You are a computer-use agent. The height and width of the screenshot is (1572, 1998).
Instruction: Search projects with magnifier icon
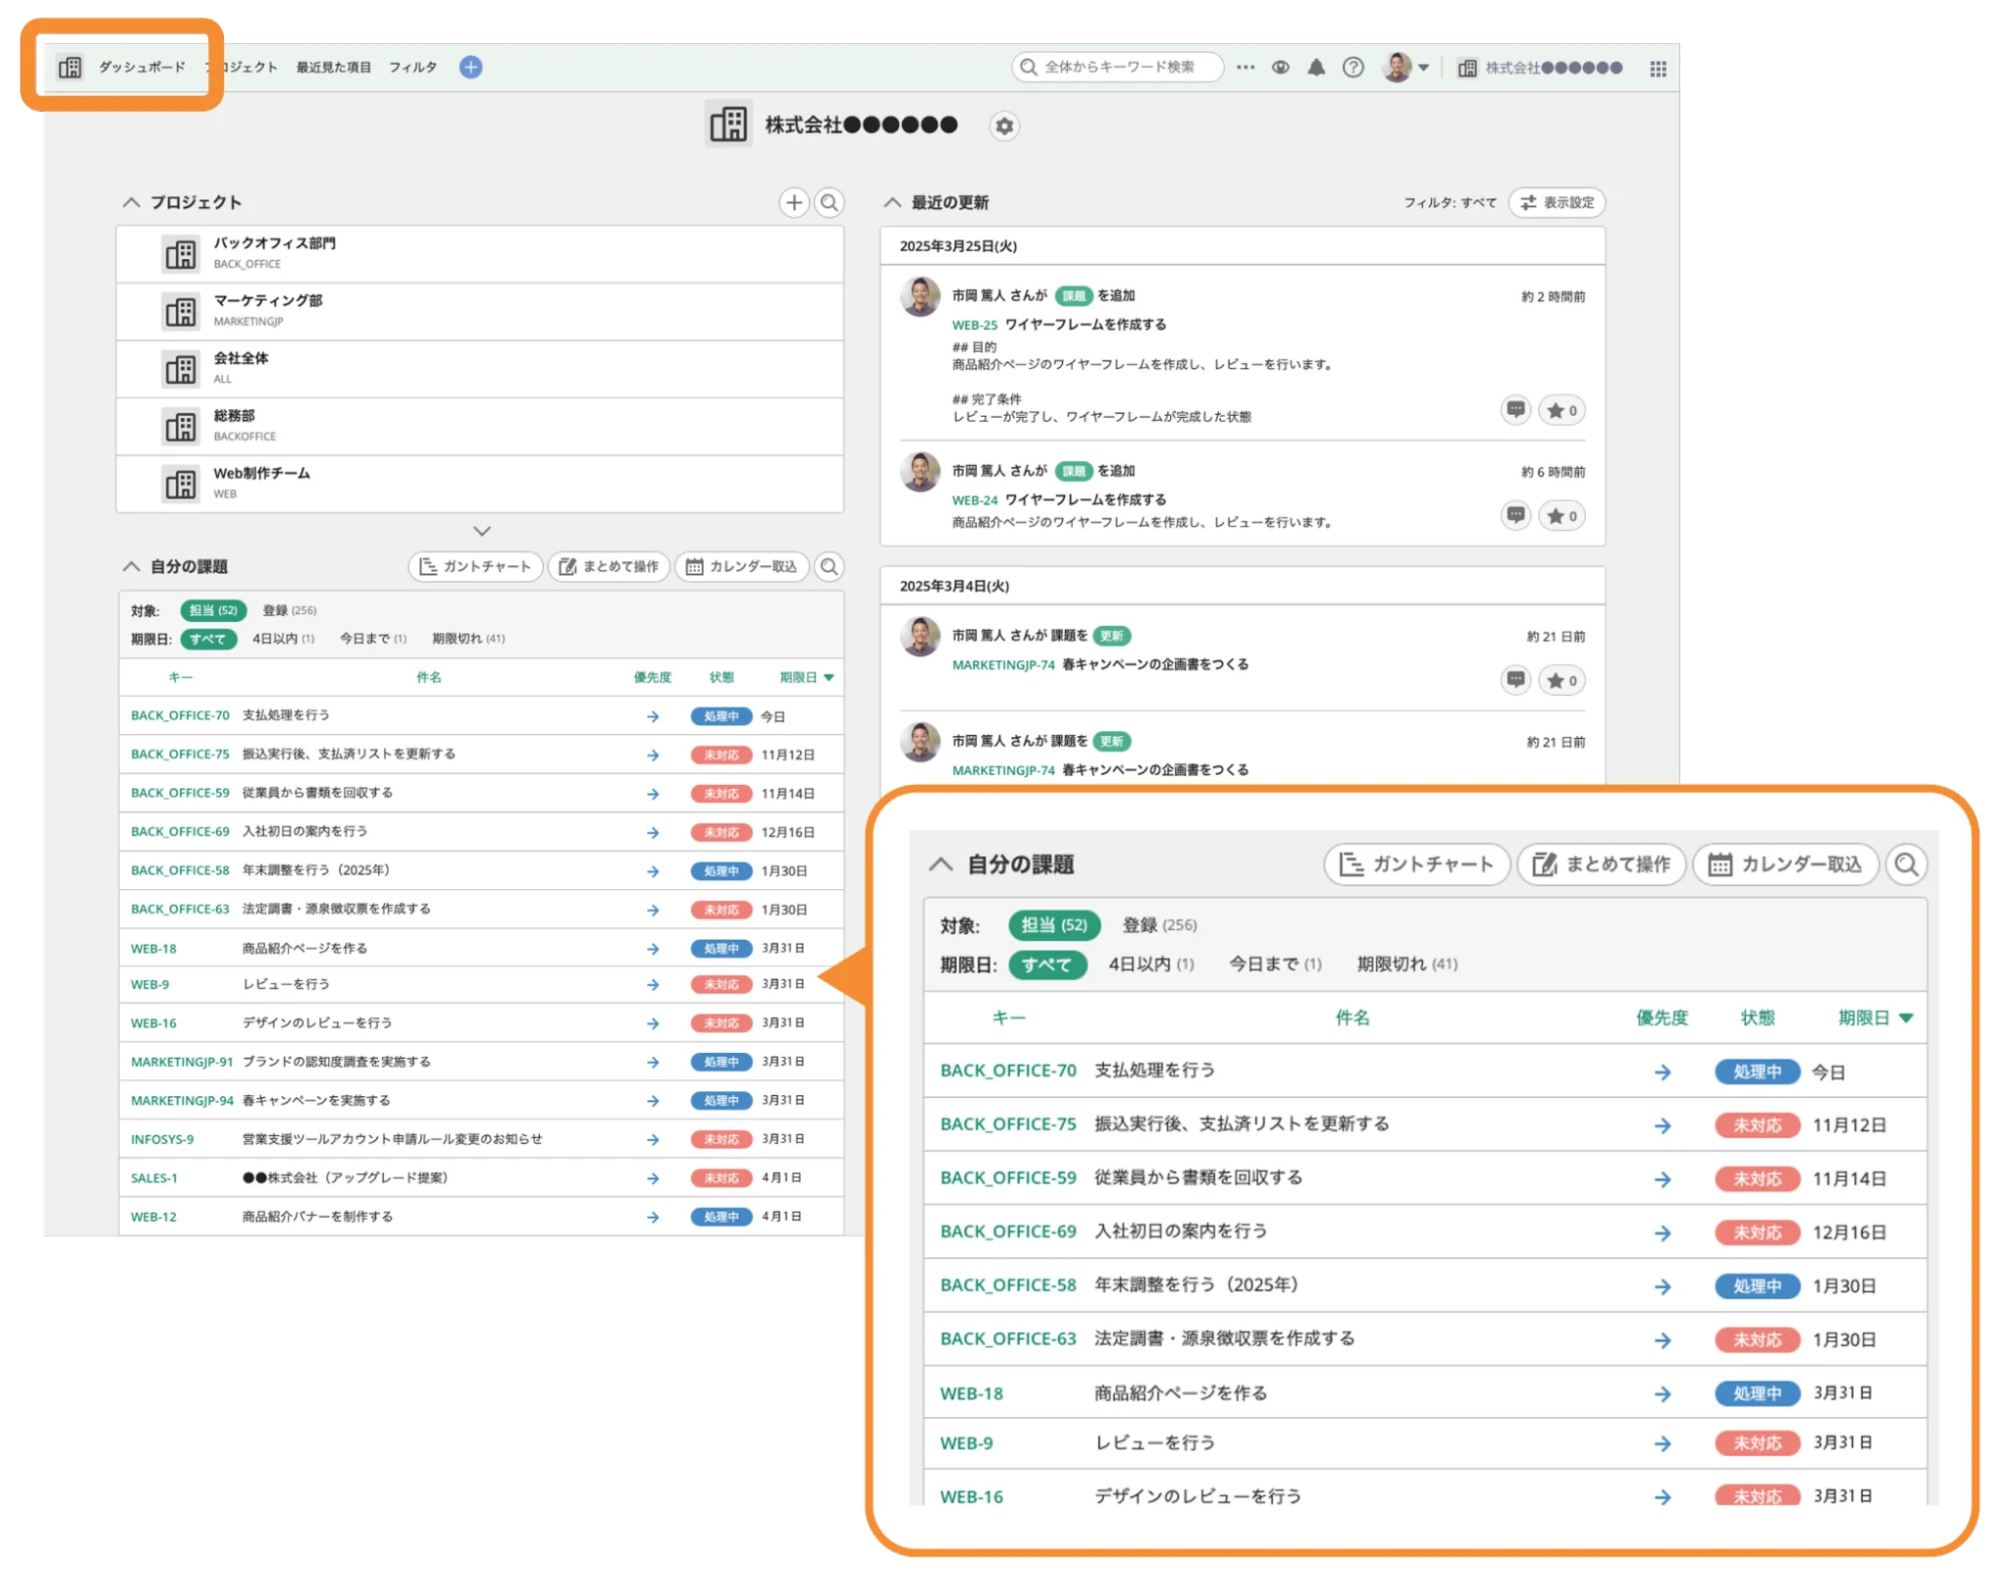tap(829, 203)
